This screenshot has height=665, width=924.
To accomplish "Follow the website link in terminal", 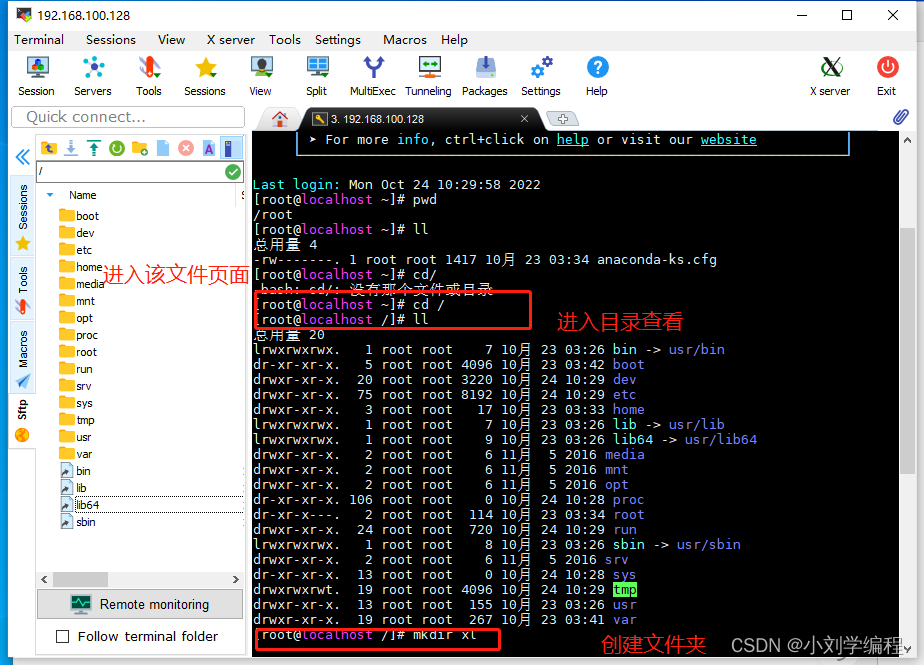I will pyautogui.click(x=728, y=140).
